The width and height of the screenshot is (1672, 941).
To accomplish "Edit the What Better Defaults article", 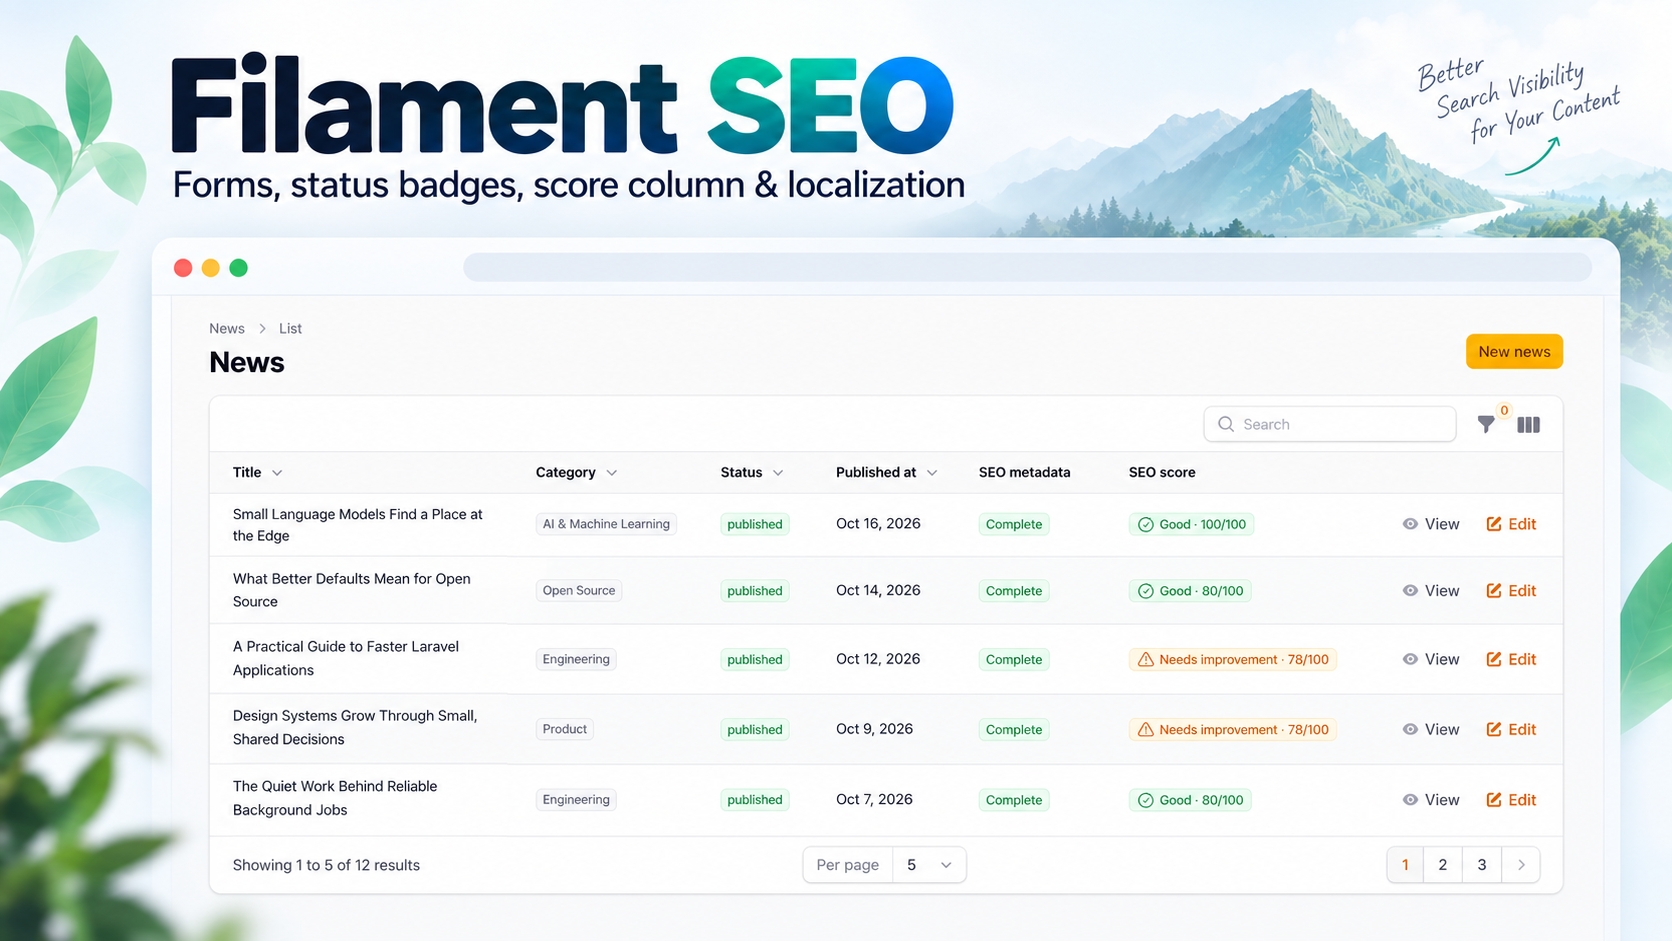I will (x=1511, y=591).
